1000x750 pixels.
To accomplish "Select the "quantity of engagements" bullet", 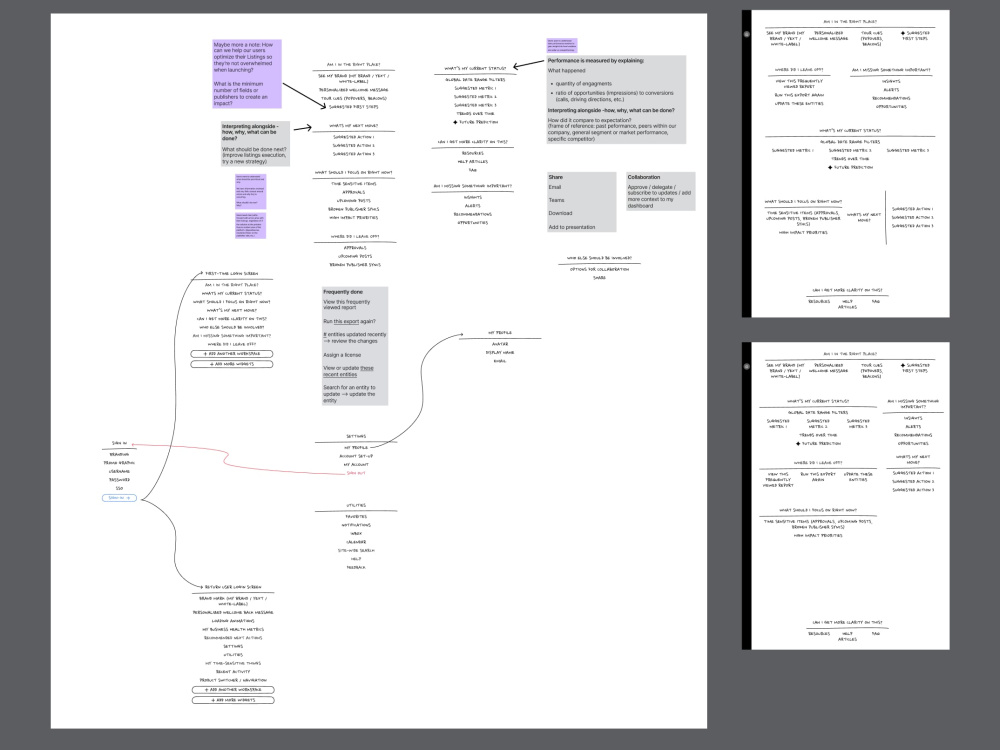I will point(583,84).
